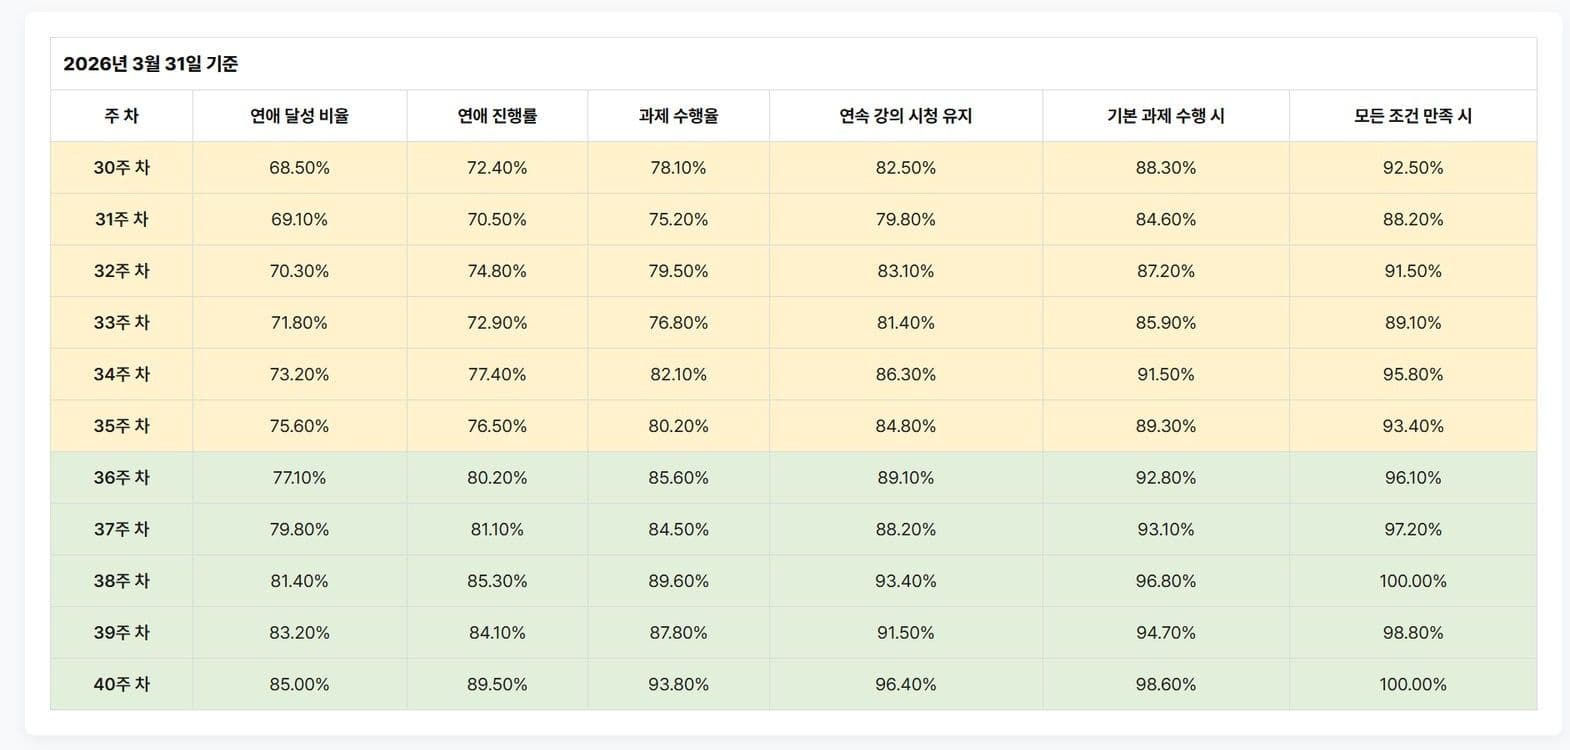
Task: Select the '기본 과제 수행 시' header
Action: pyautogui.click(x=1166, y=116)
